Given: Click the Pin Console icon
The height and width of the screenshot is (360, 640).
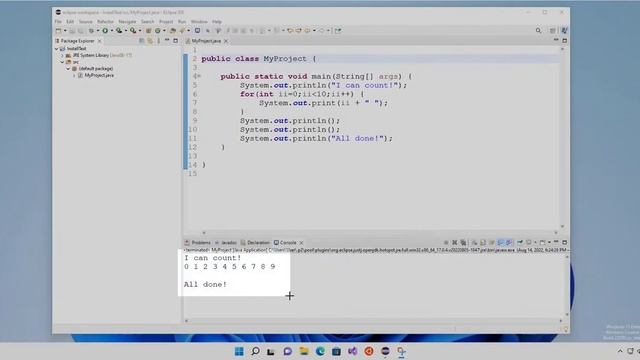Looking at the screenshot, I should pyautogui.click(x=520, y=242).
